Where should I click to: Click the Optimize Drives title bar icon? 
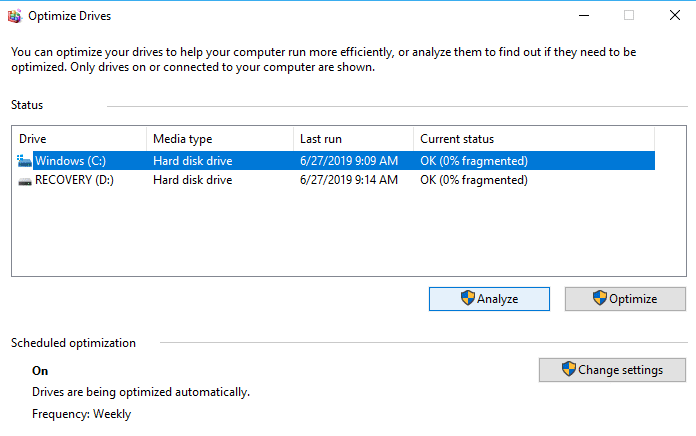coord(13,16)
